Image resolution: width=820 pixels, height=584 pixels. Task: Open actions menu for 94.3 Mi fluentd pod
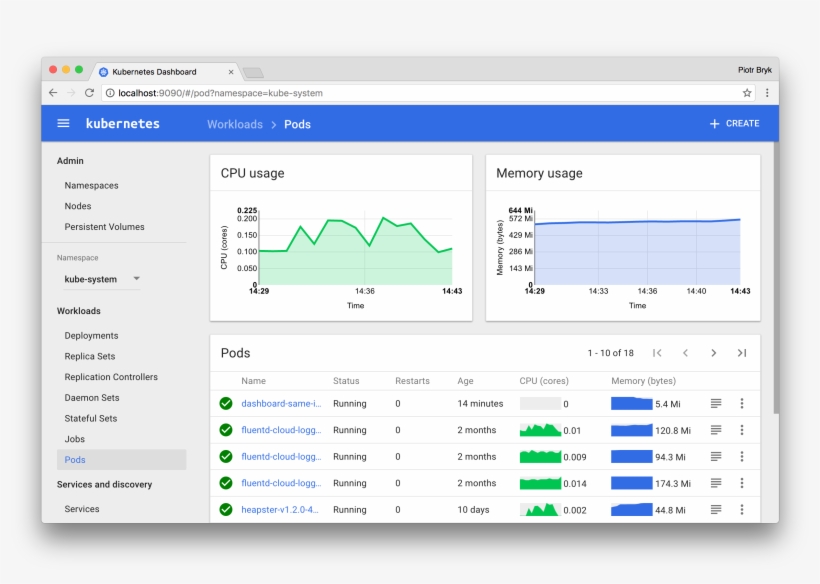pos(742,456)
